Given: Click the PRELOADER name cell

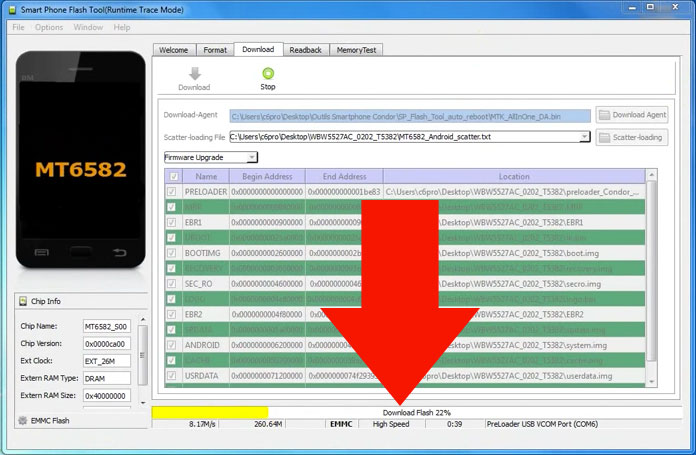Looking at the screenshot, I should pos(206,192).
